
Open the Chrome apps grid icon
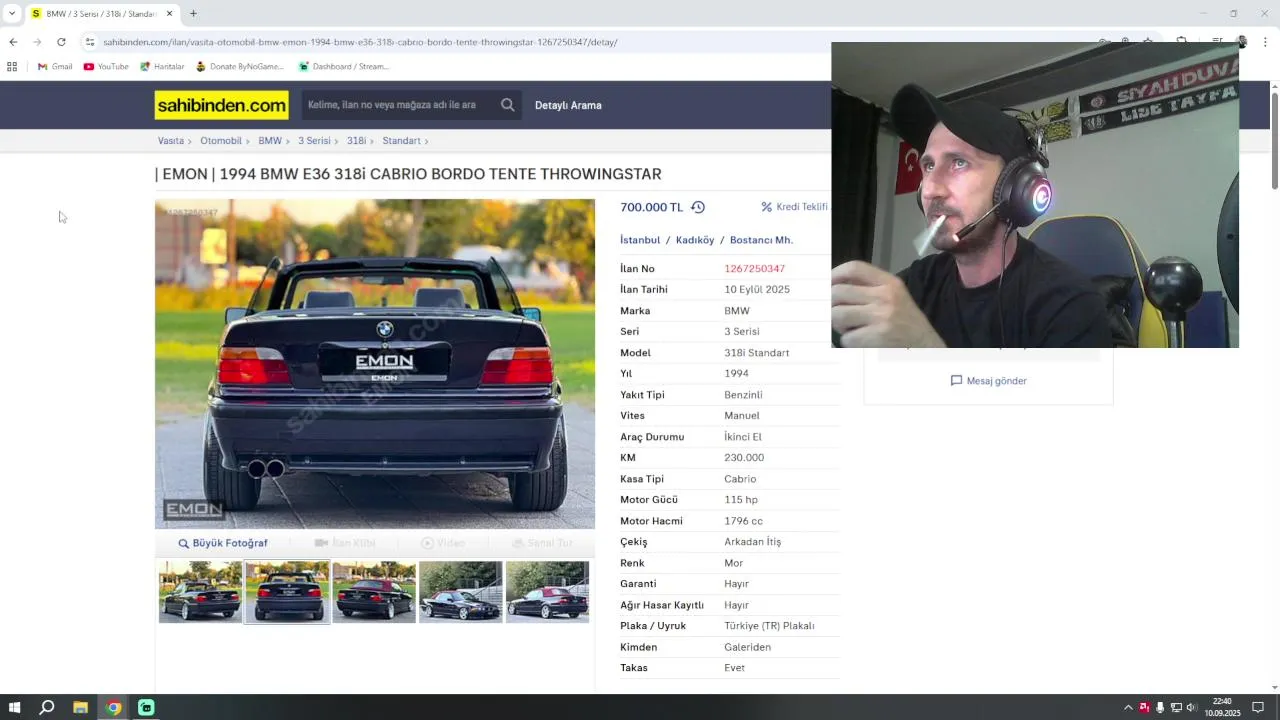[12, 67]
